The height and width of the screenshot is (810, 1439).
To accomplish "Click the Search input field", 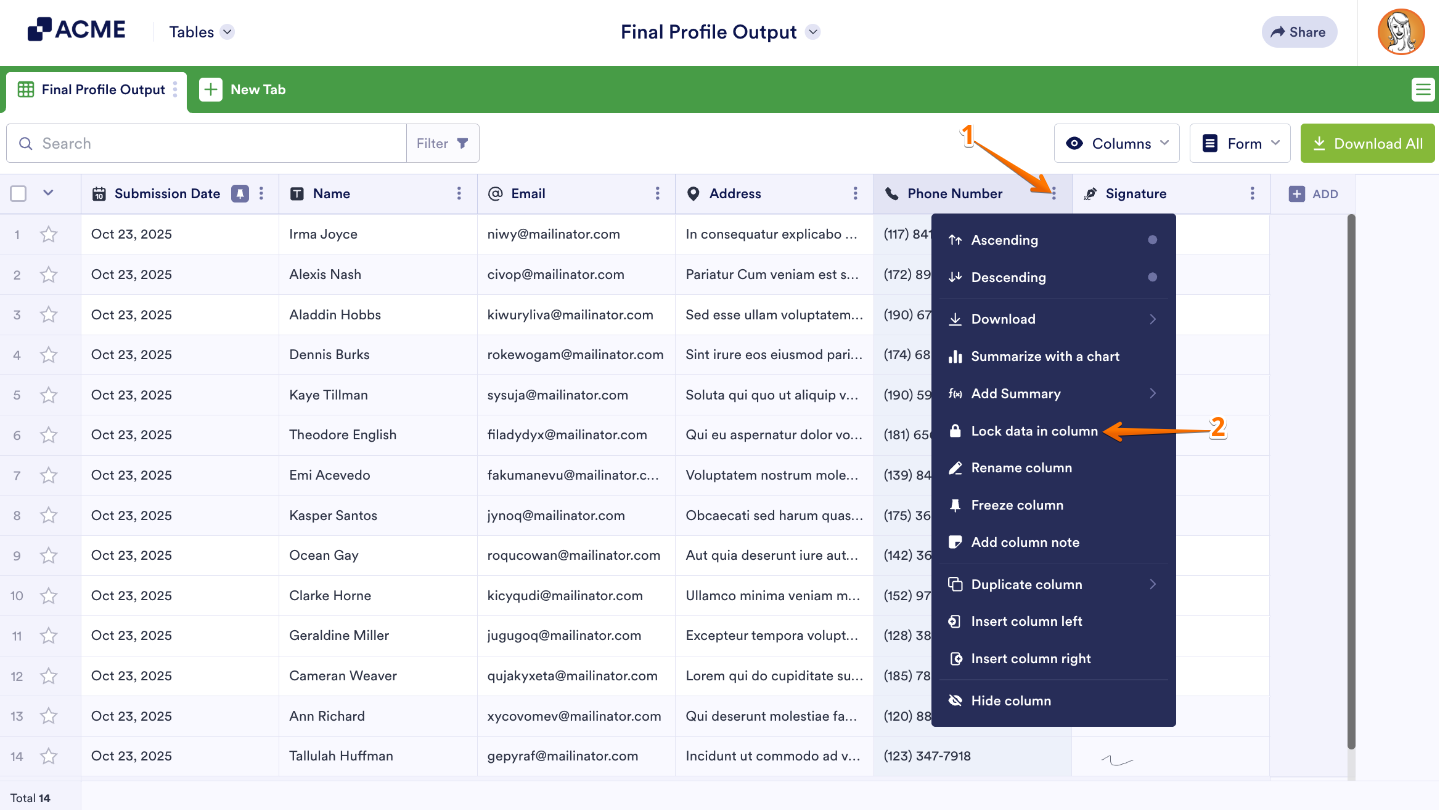I will click(x=207, y=144).
